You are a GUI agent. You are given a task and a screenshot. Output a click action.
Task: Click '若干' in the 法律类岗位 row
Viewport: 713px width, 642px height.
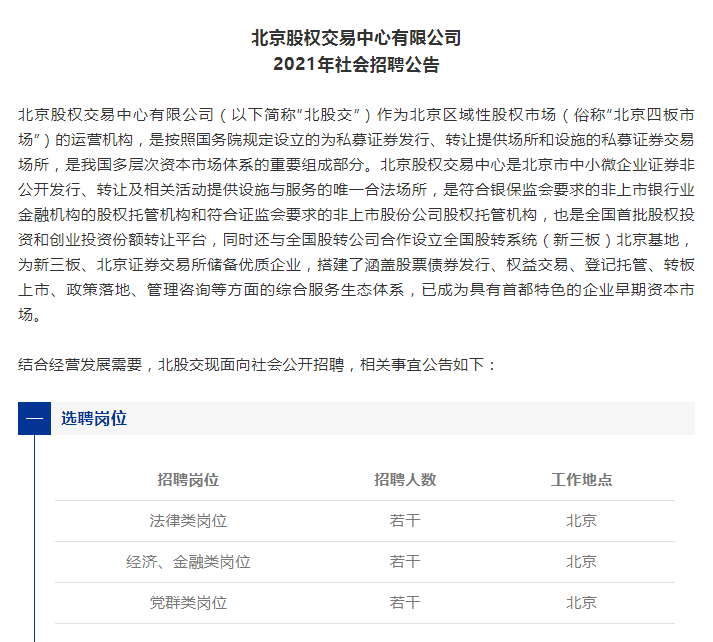[405, 521]
